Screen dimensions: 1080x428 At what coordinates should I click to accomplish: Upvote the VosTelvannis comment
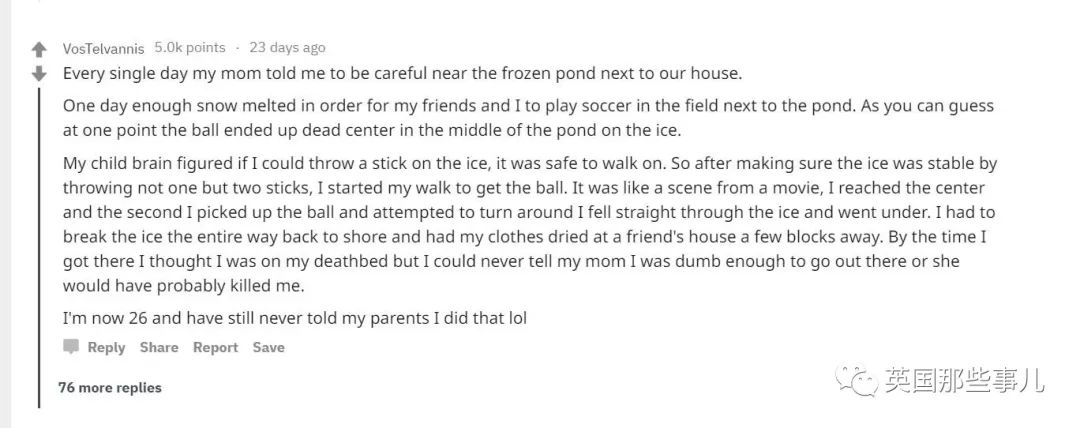(x=39, y=49)
